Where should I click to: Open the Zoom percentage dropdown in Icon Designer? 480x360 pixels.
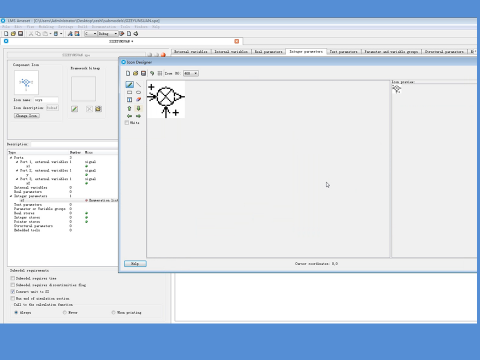click(x=191, y=73)
